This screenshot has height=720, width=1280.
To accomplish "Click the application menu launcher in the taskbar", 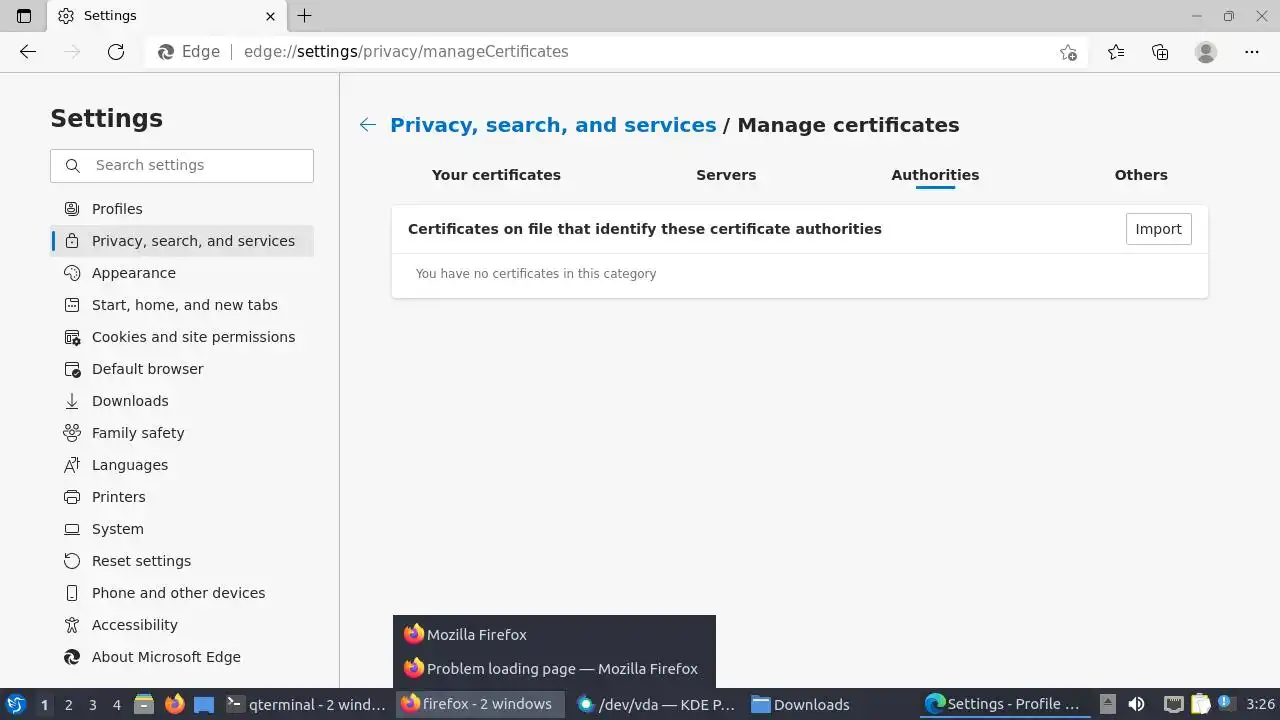I will [16, 704].
